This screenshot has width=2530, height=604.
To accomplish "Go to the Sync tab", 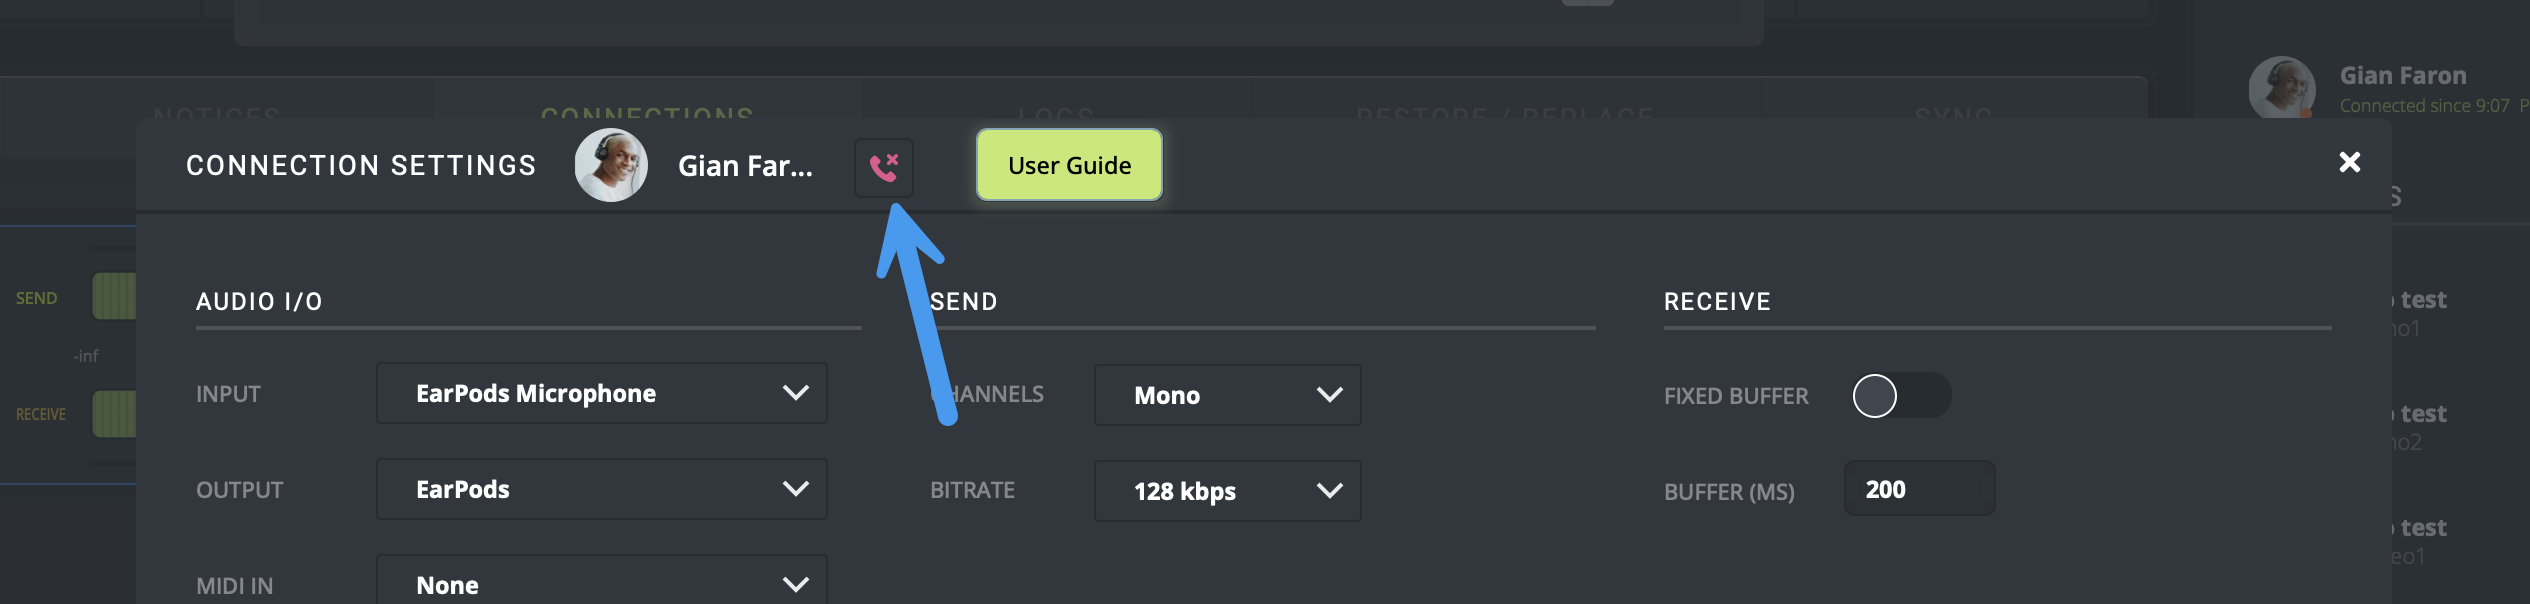I will pos(1952,112).
